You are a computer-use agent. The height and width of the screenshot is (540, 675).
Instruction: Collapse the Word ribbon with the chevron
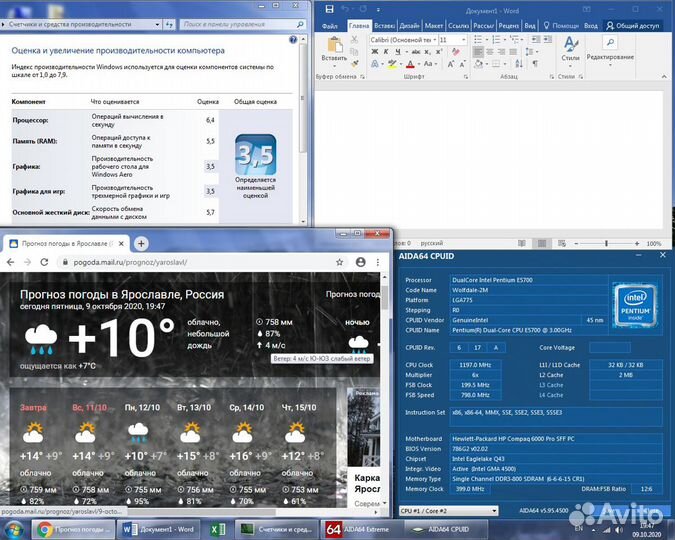664,76
